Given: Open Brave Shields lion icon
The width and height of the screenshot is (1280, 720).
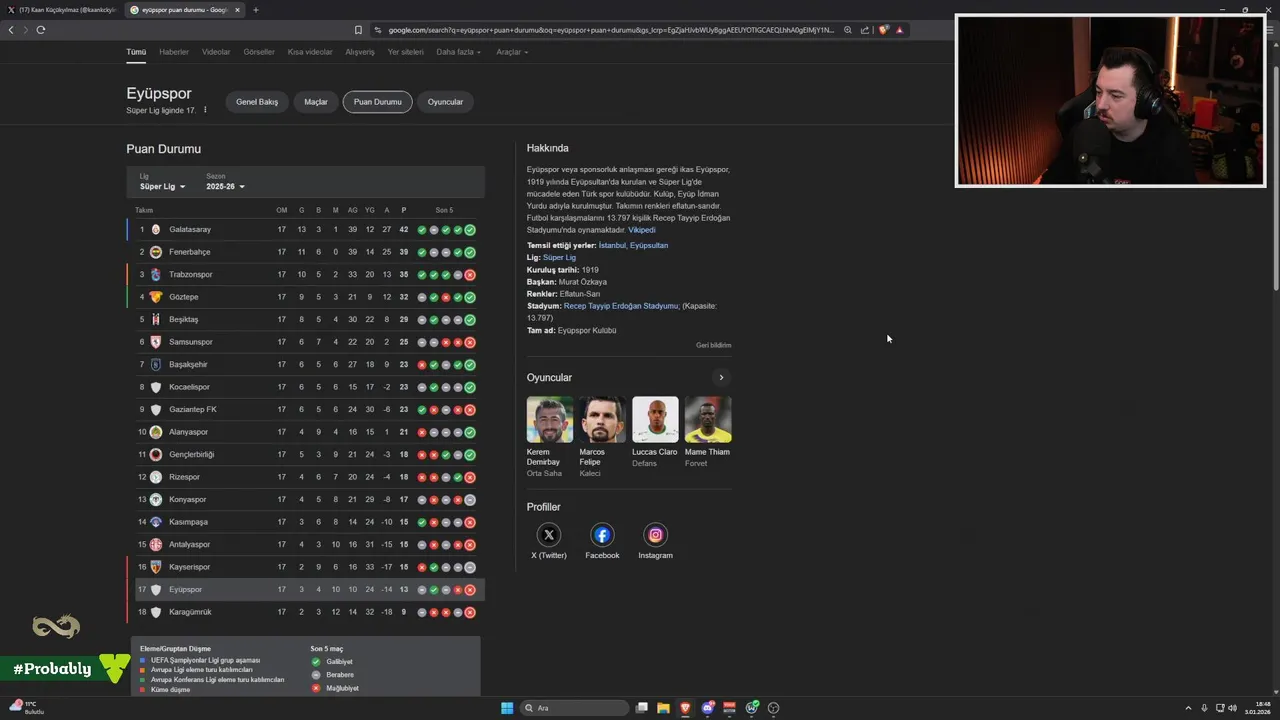Looking at the screenshot, I should coord(883,30).
